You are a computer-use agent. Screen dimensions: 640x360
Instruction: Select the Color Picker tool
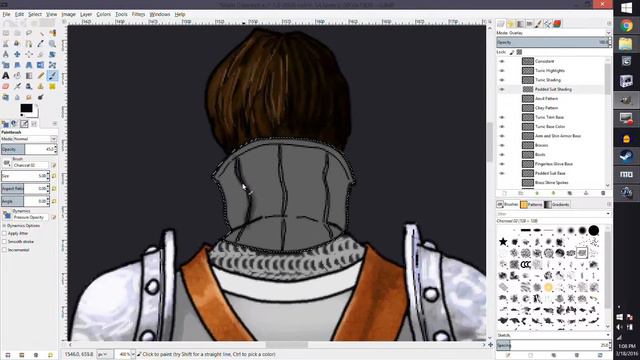pos(41,44)
